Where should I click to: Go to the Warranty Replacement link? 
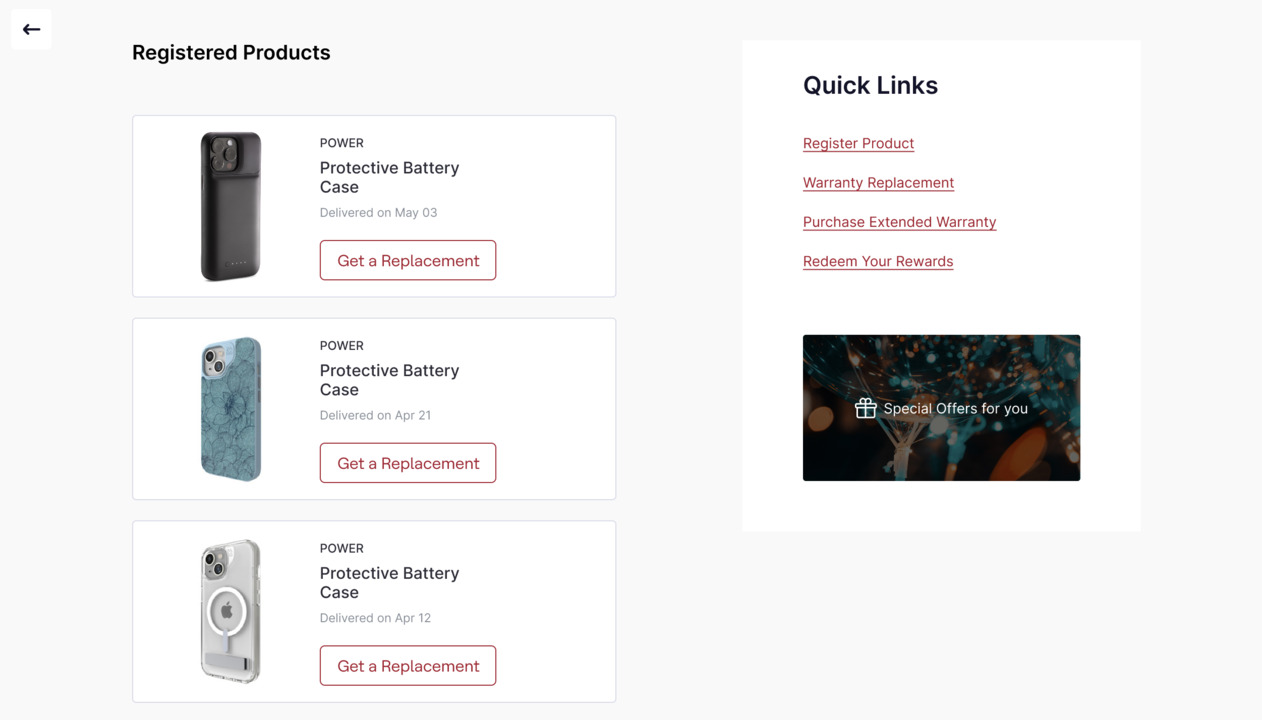pyautogui.click(x=878, y=183)
